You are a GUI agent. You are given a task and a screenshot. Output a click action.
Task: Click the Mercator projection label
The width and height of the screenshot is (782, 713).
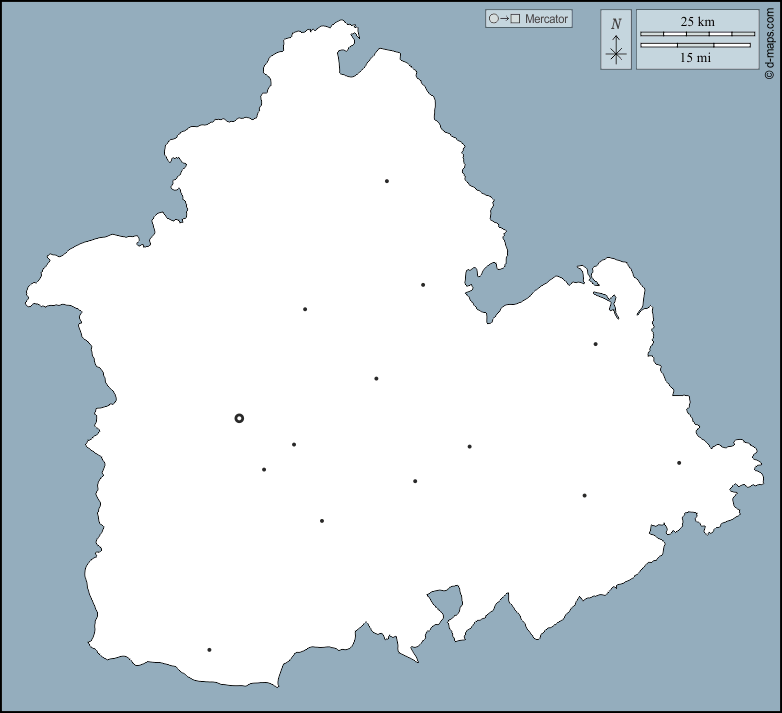546,19
